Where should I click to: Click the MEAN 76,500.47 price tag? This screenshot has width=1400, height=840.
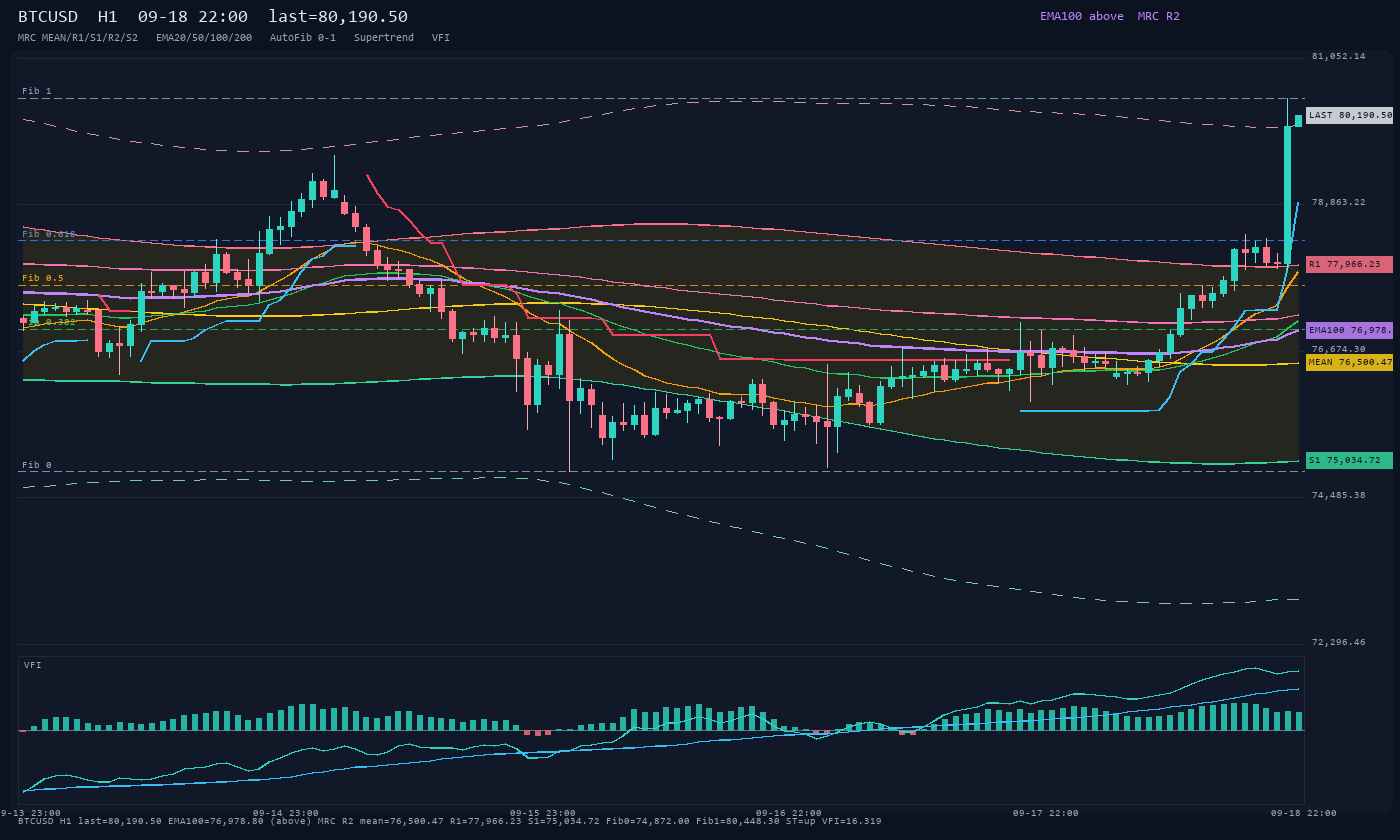pyautogui.click(x=1350, y=362)
